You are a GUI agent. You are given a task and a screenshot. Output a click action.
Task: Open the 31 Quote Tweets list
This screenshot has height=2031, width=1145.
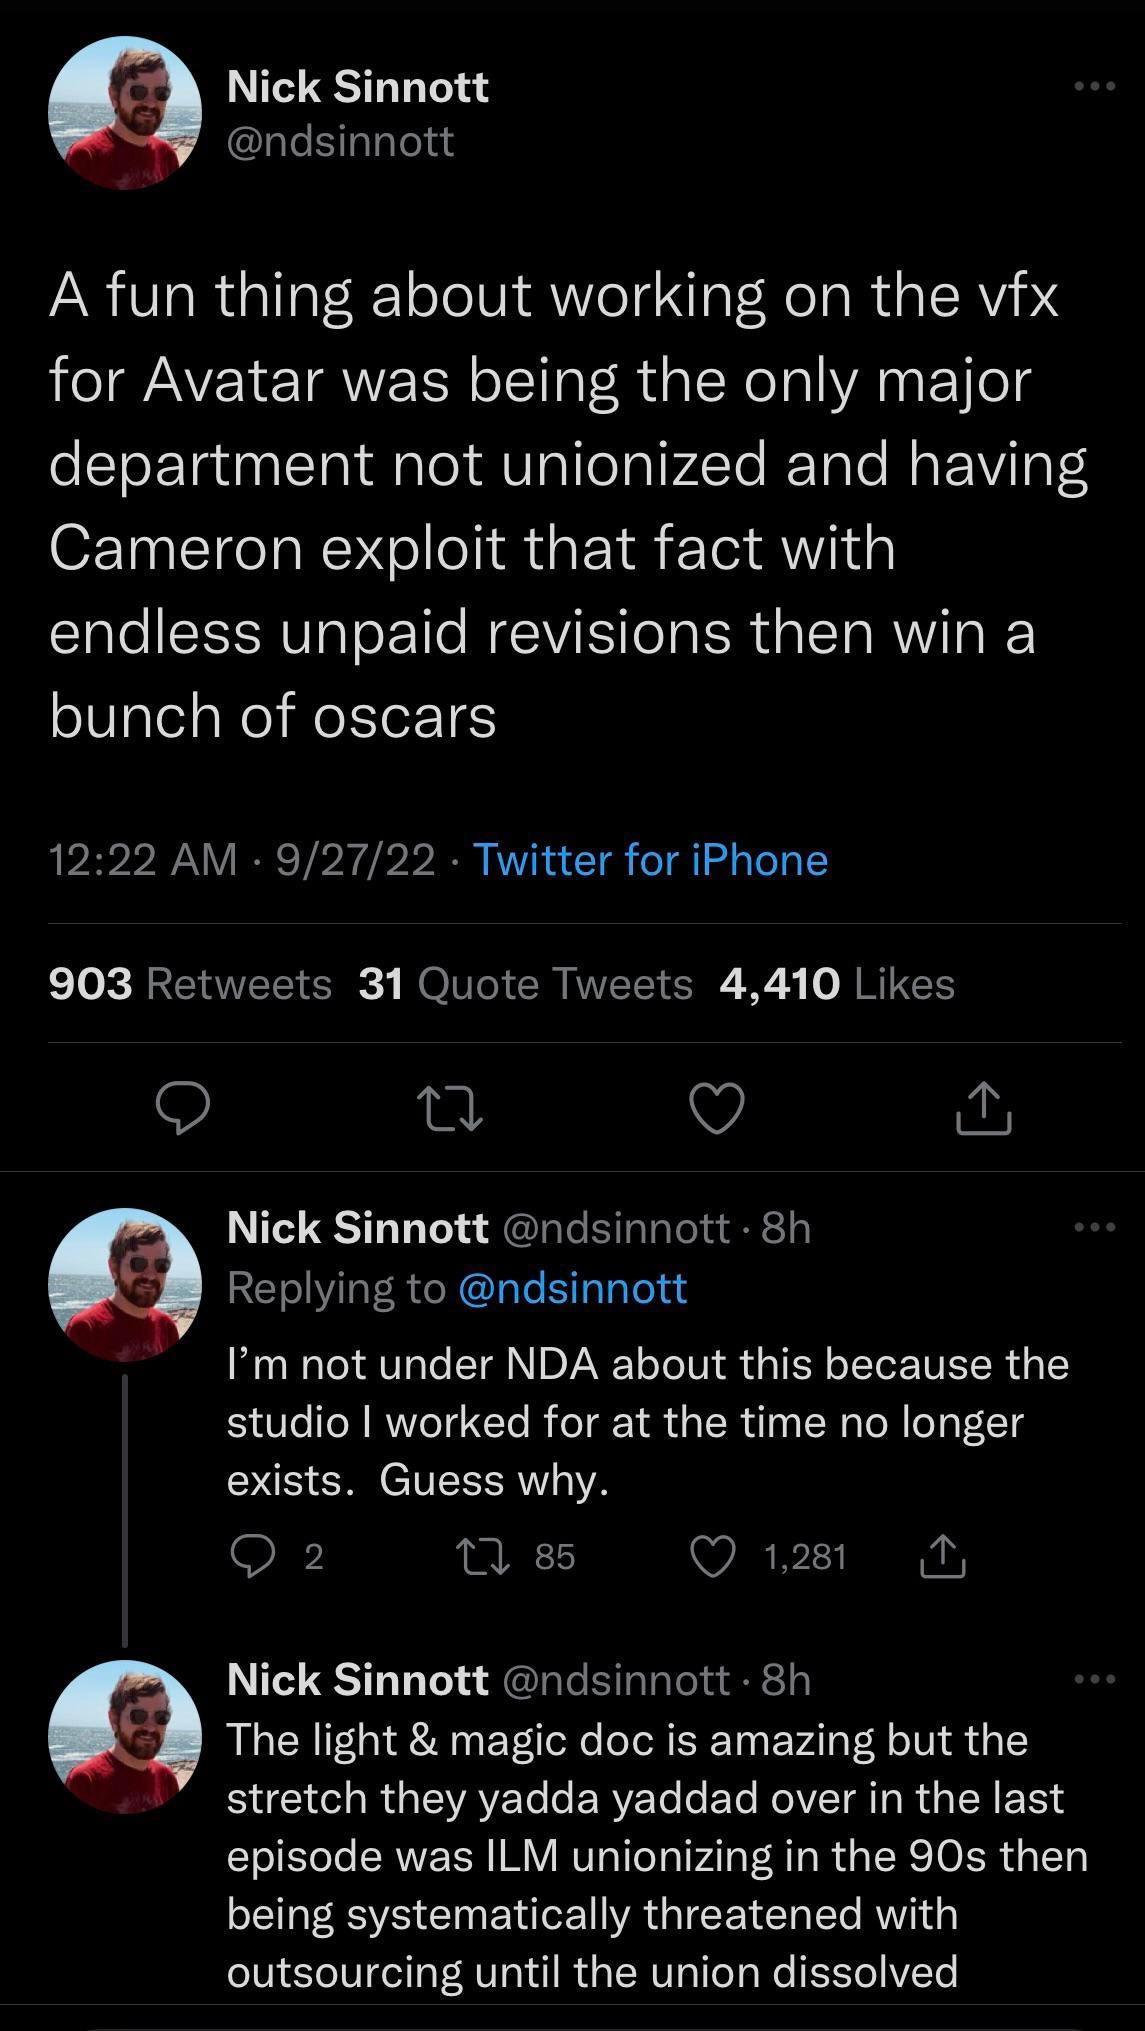tap(528, 986)
